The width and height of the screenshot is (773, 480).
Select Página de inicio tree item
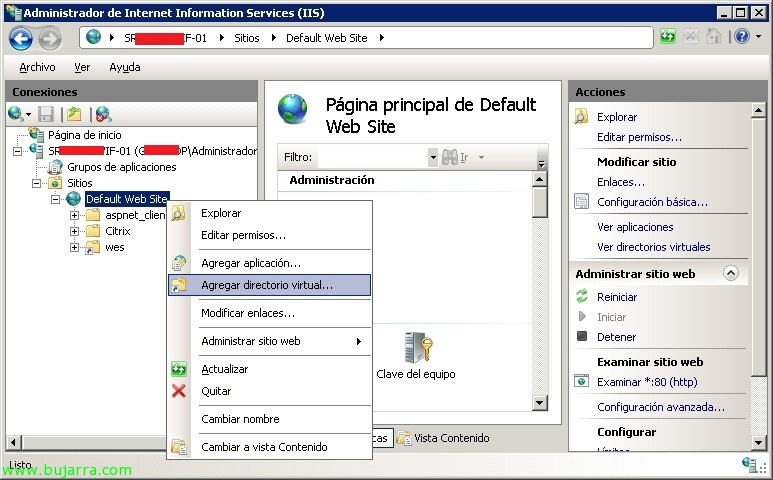click(x=84, y=135)
